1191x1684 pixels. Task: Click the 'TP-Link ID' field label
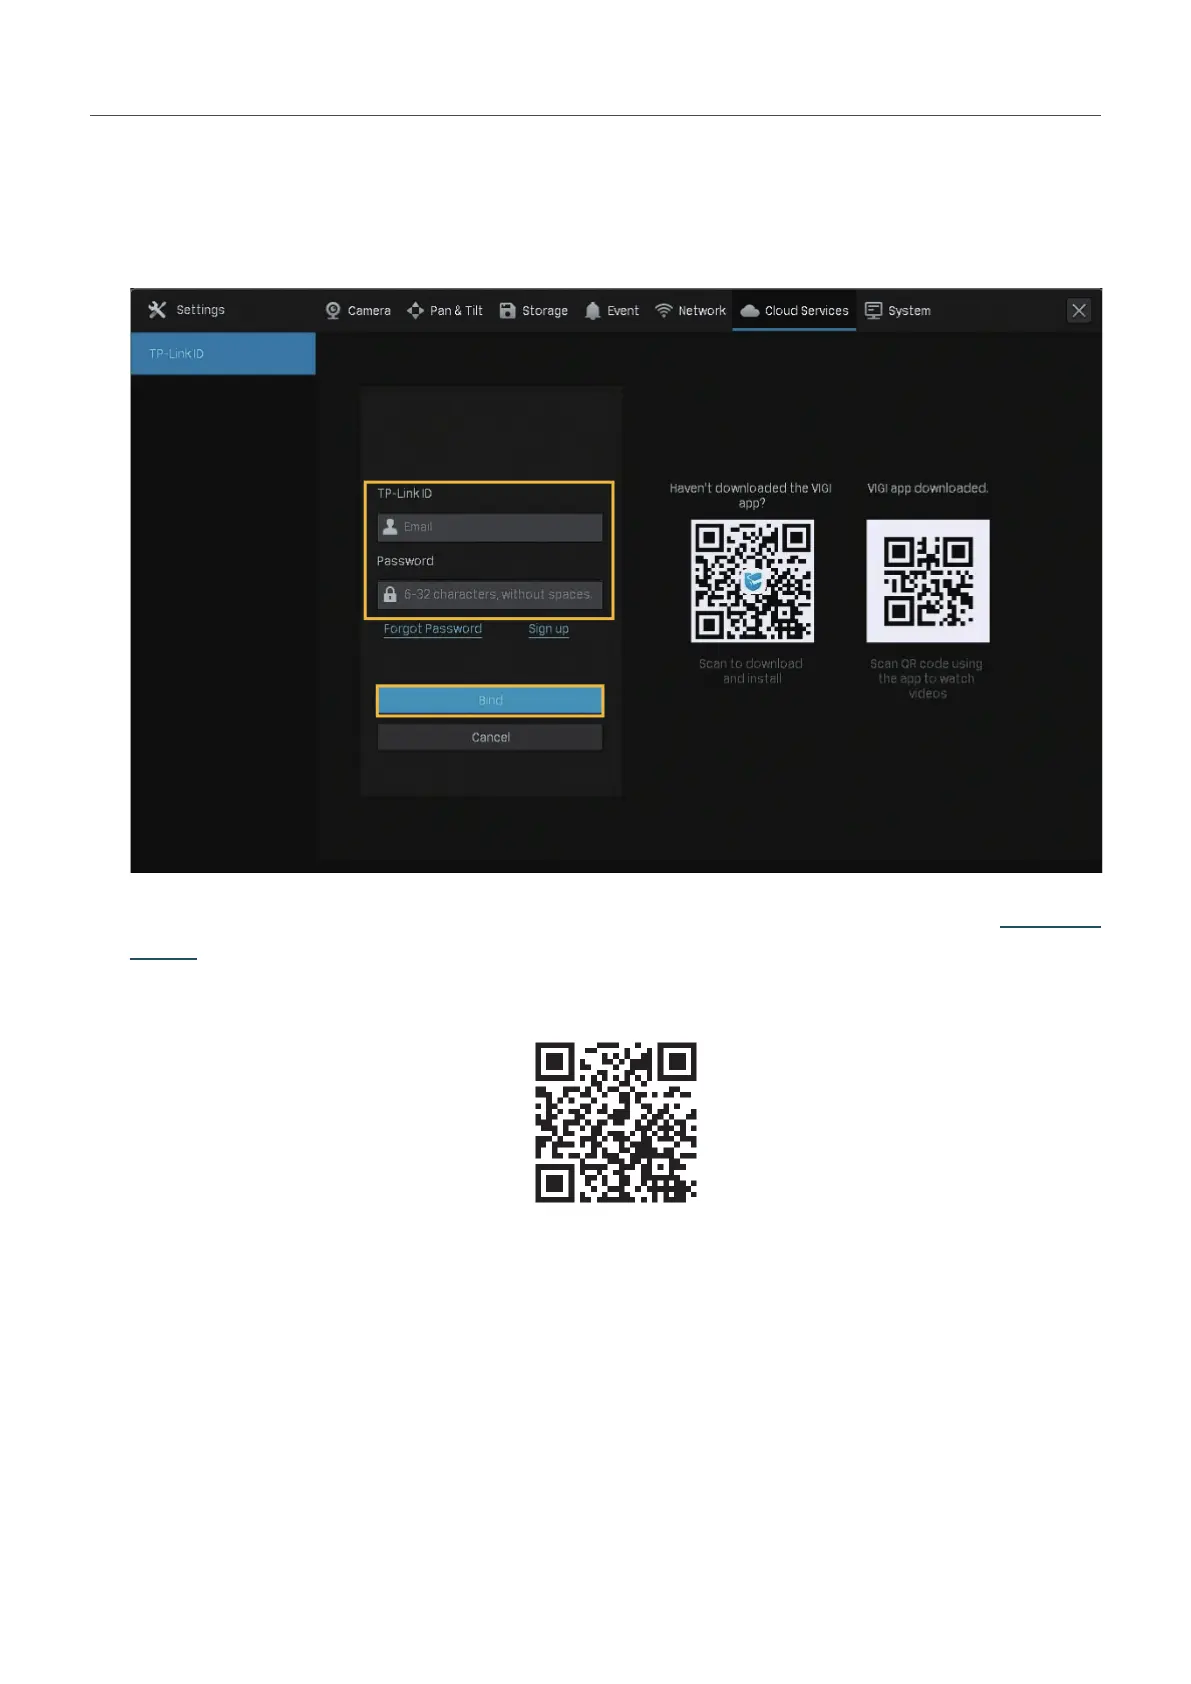click(405, 494)
